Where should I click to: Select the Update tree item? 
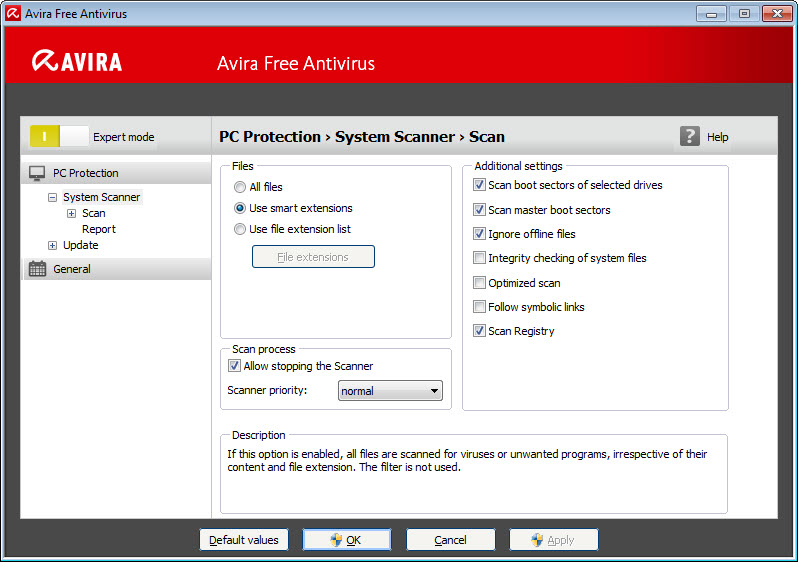pyautogui.click(x=80, y=245)
